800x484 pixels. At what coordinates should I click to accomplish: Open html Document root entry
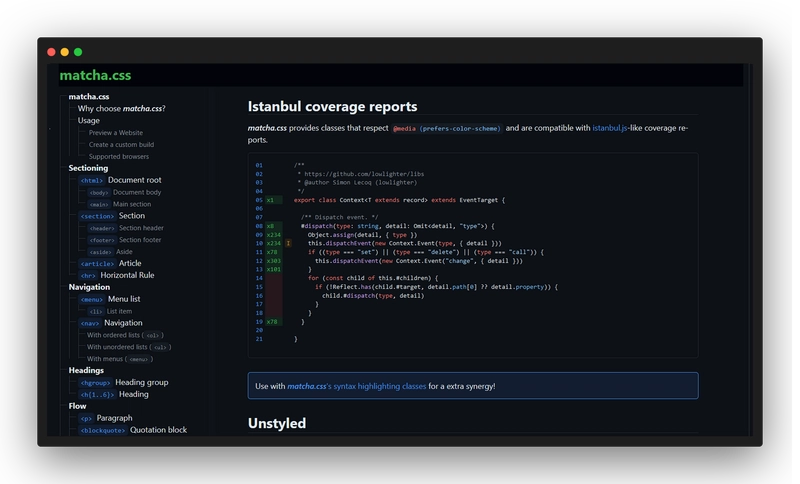tap(120, 180)
